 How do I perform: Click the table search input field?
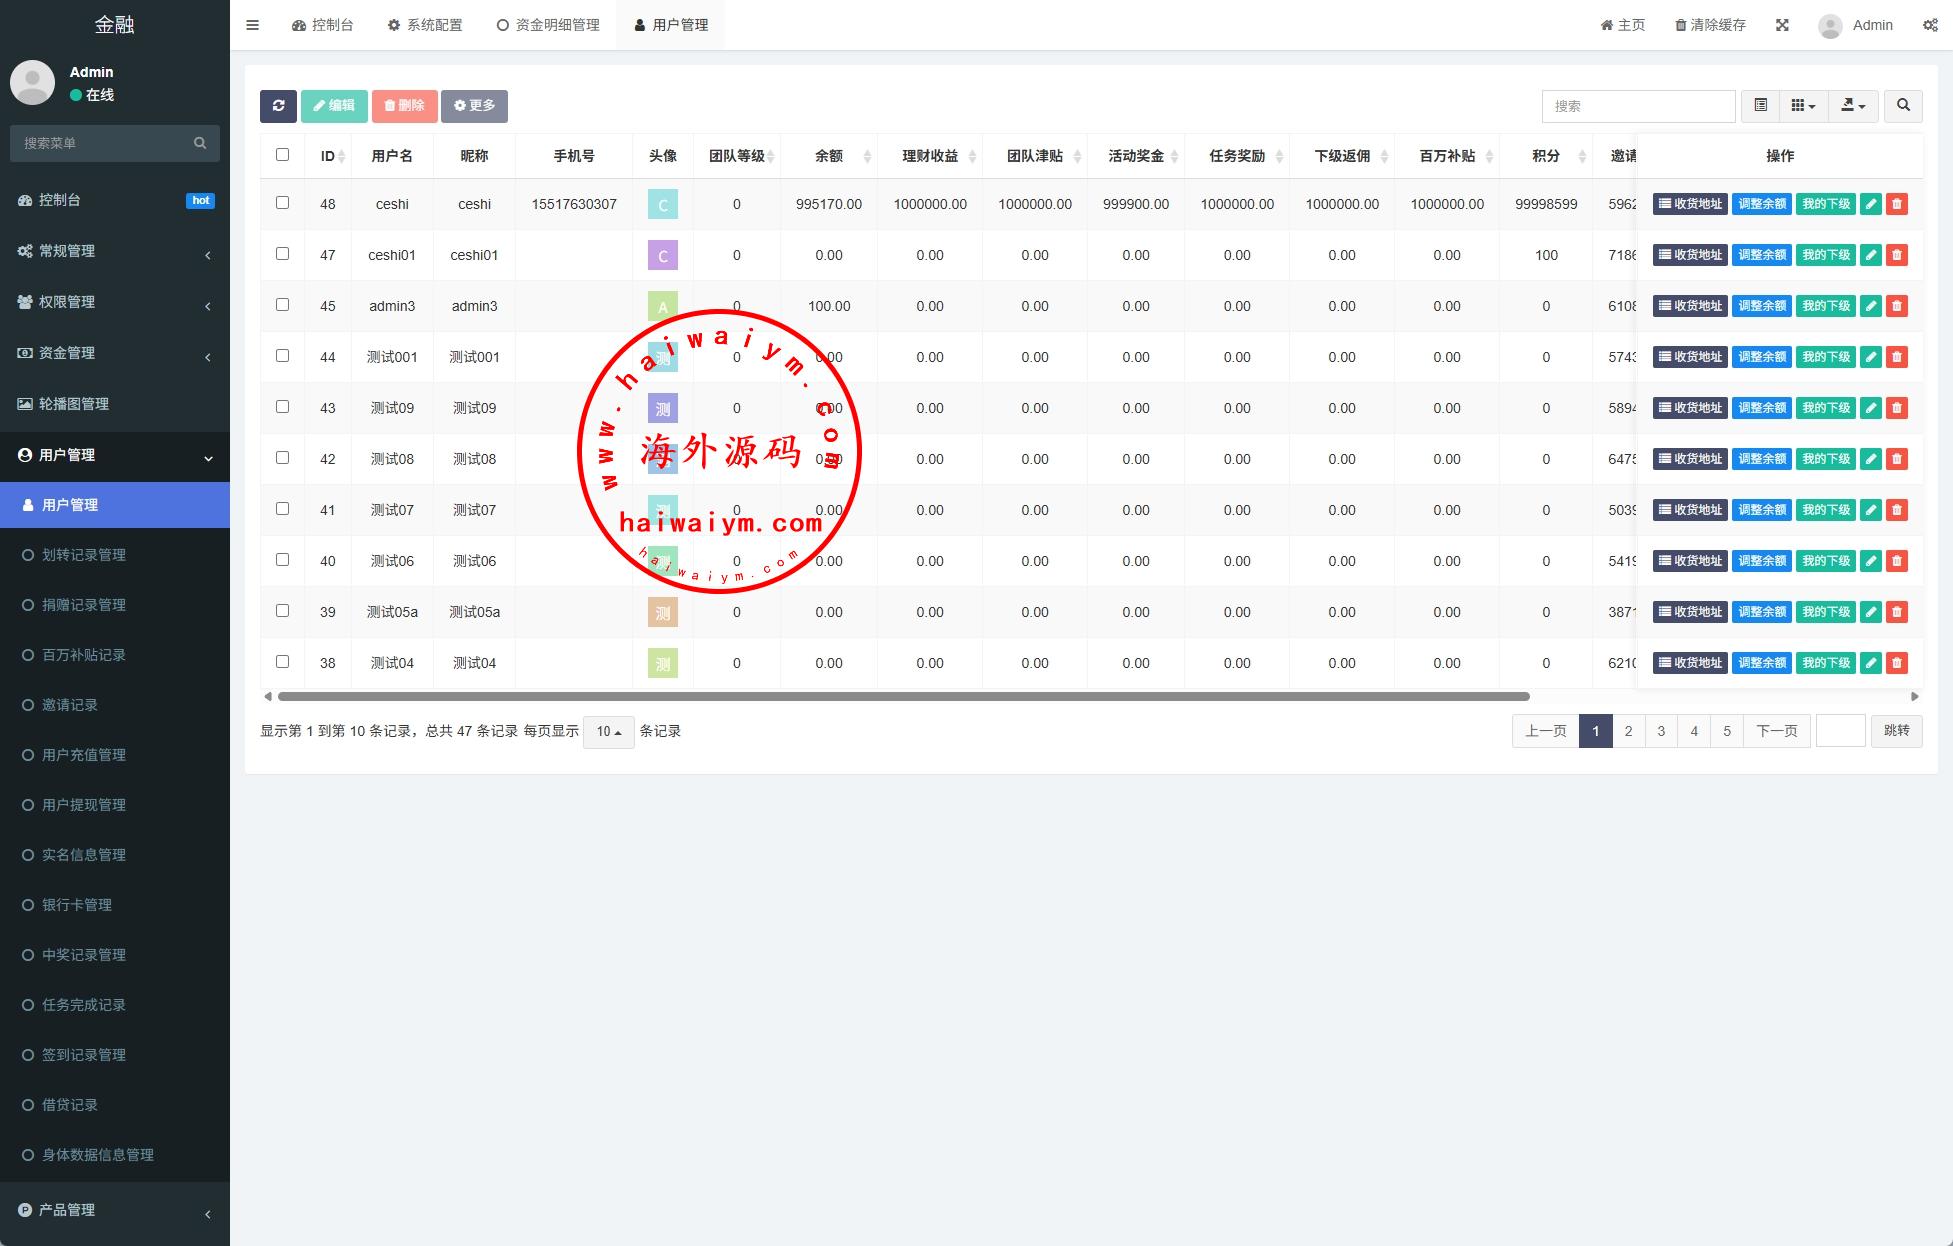click(1637, 106)
